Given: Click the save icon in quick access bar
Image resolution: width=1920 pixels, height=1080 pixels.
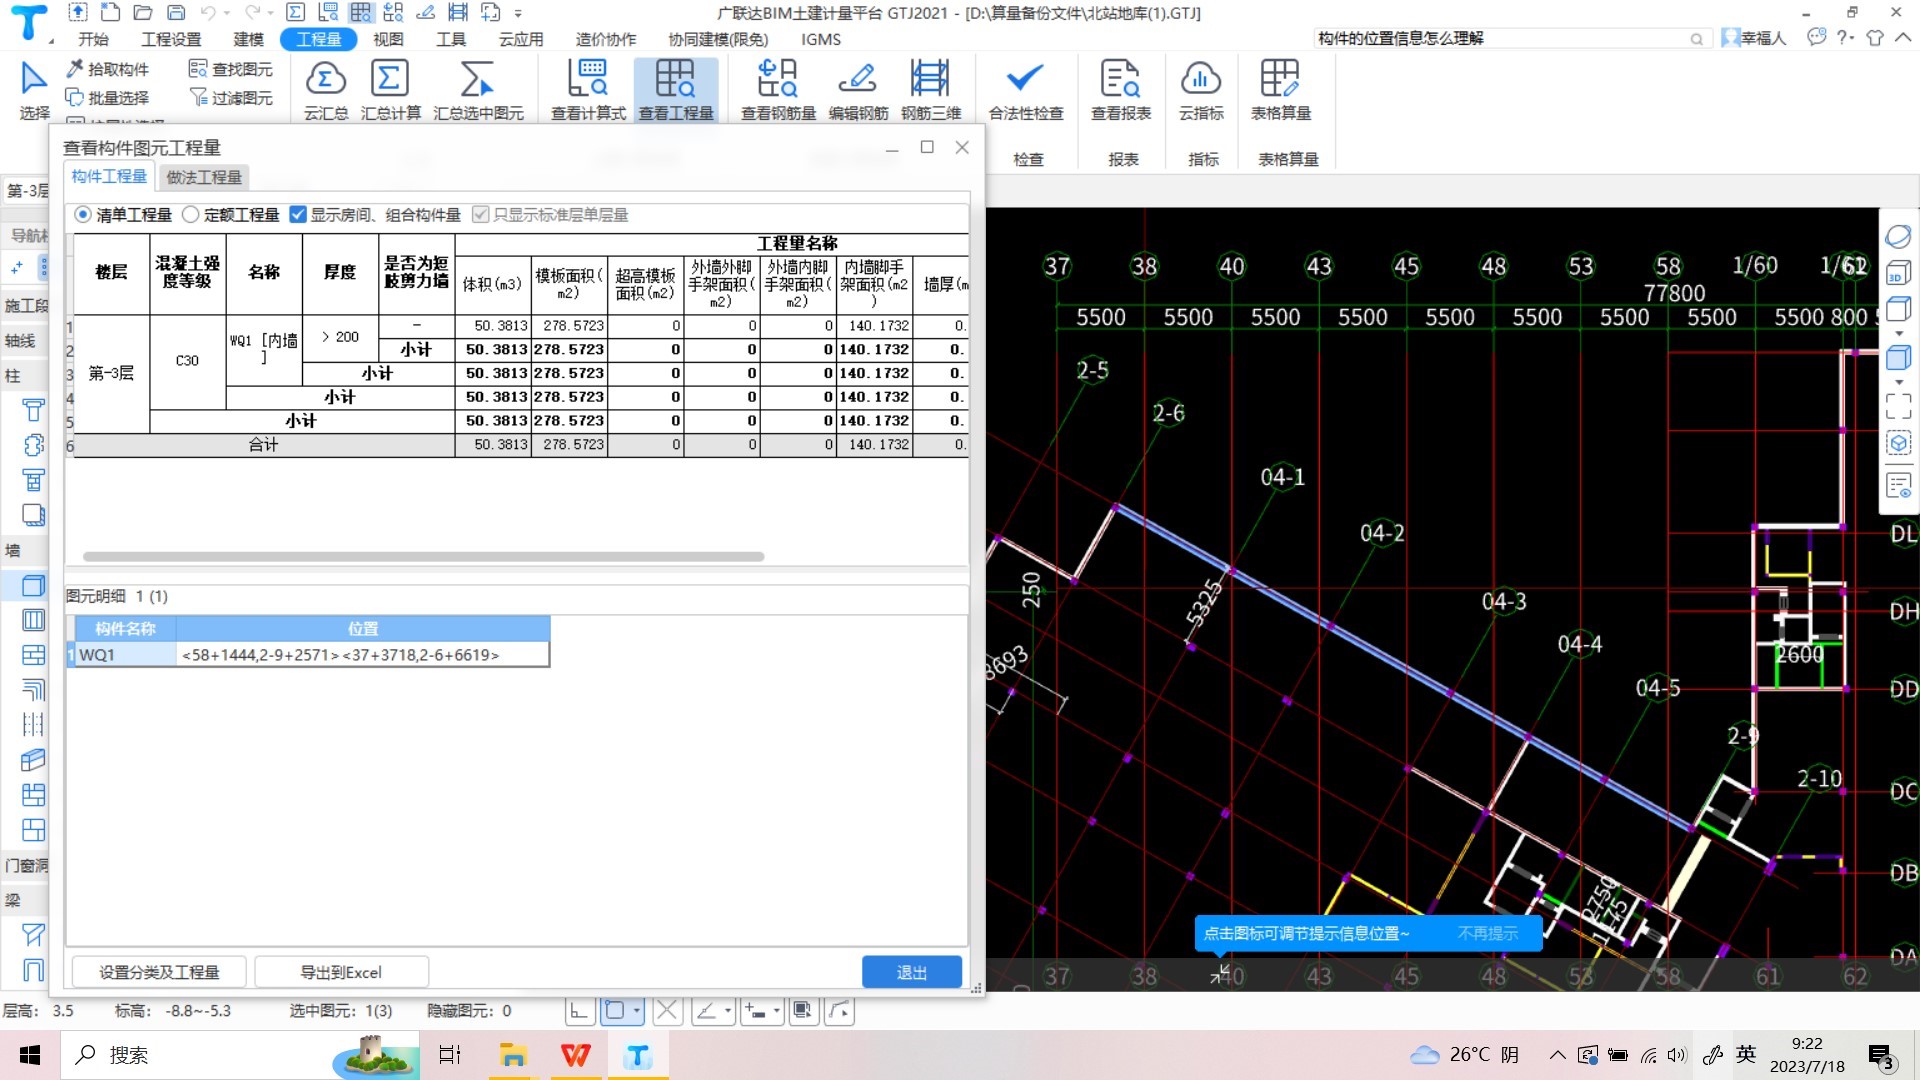Looking at the screenshot, I should pyautogui.click(x=176, y=13).
